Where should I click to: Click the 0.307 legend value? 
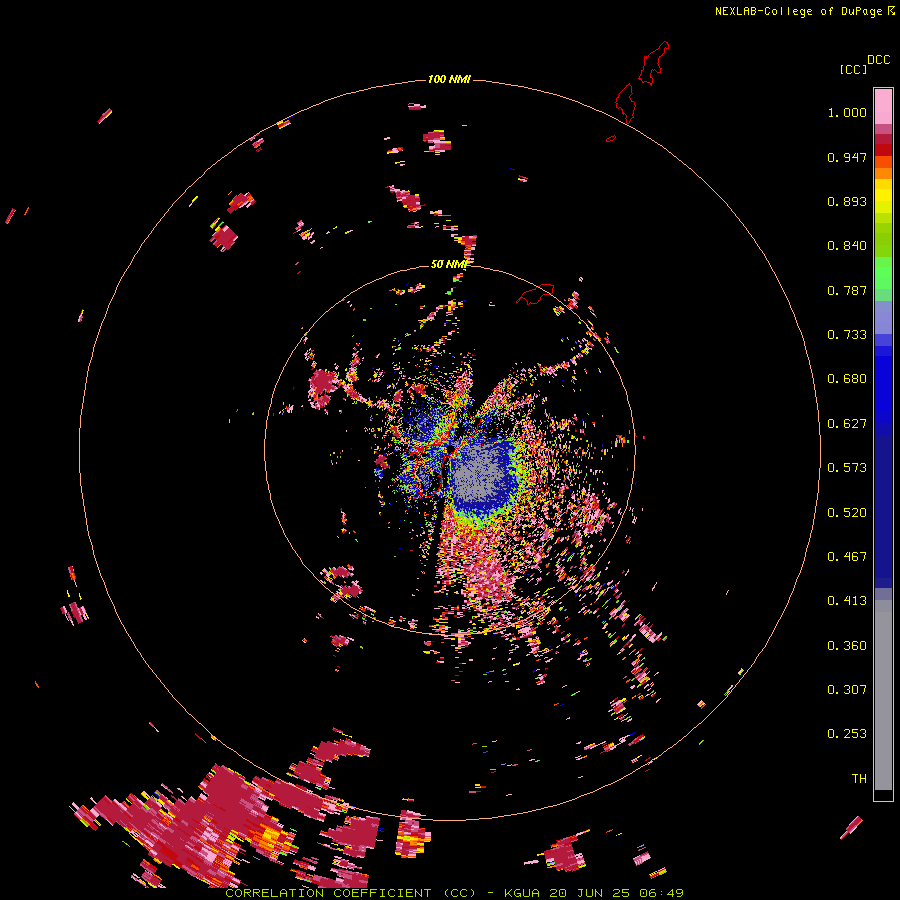tap(847, 690)
